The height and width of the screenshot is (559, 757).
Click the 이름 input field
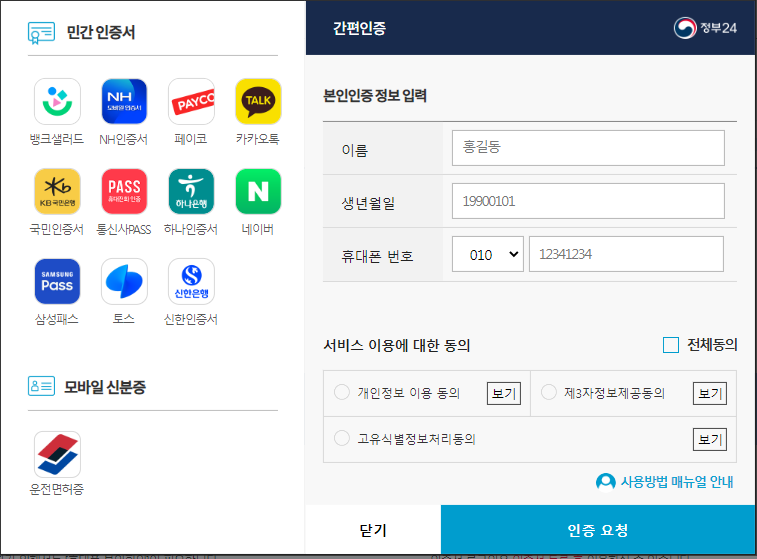click(x=588, y=148)
